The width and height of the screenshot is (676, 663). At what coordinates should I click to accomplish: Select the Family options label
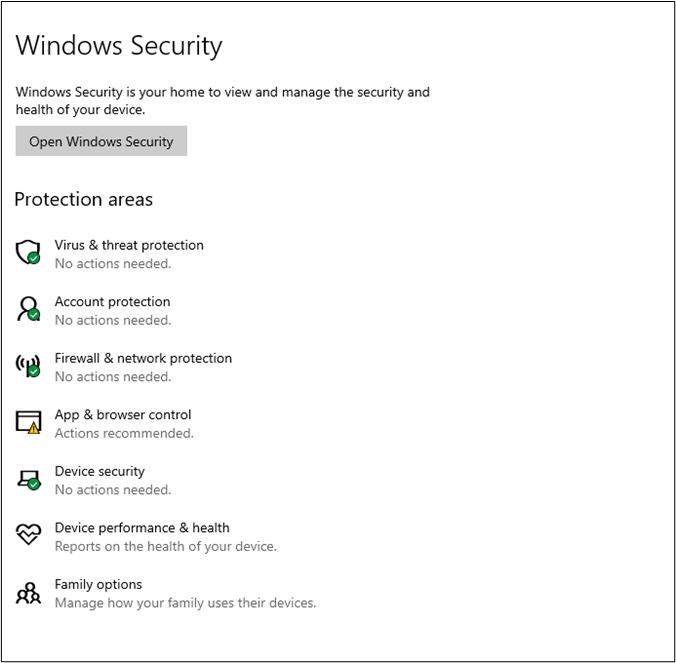(98, 584)
